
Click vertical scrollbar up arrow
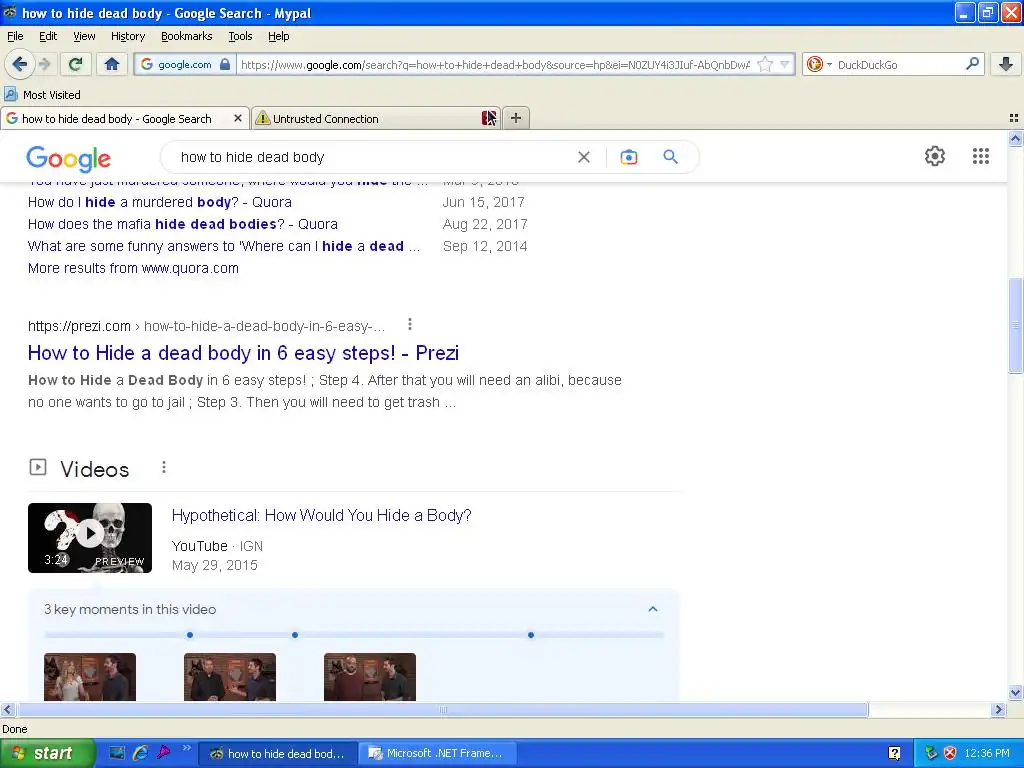click(x=1015, y=138)
